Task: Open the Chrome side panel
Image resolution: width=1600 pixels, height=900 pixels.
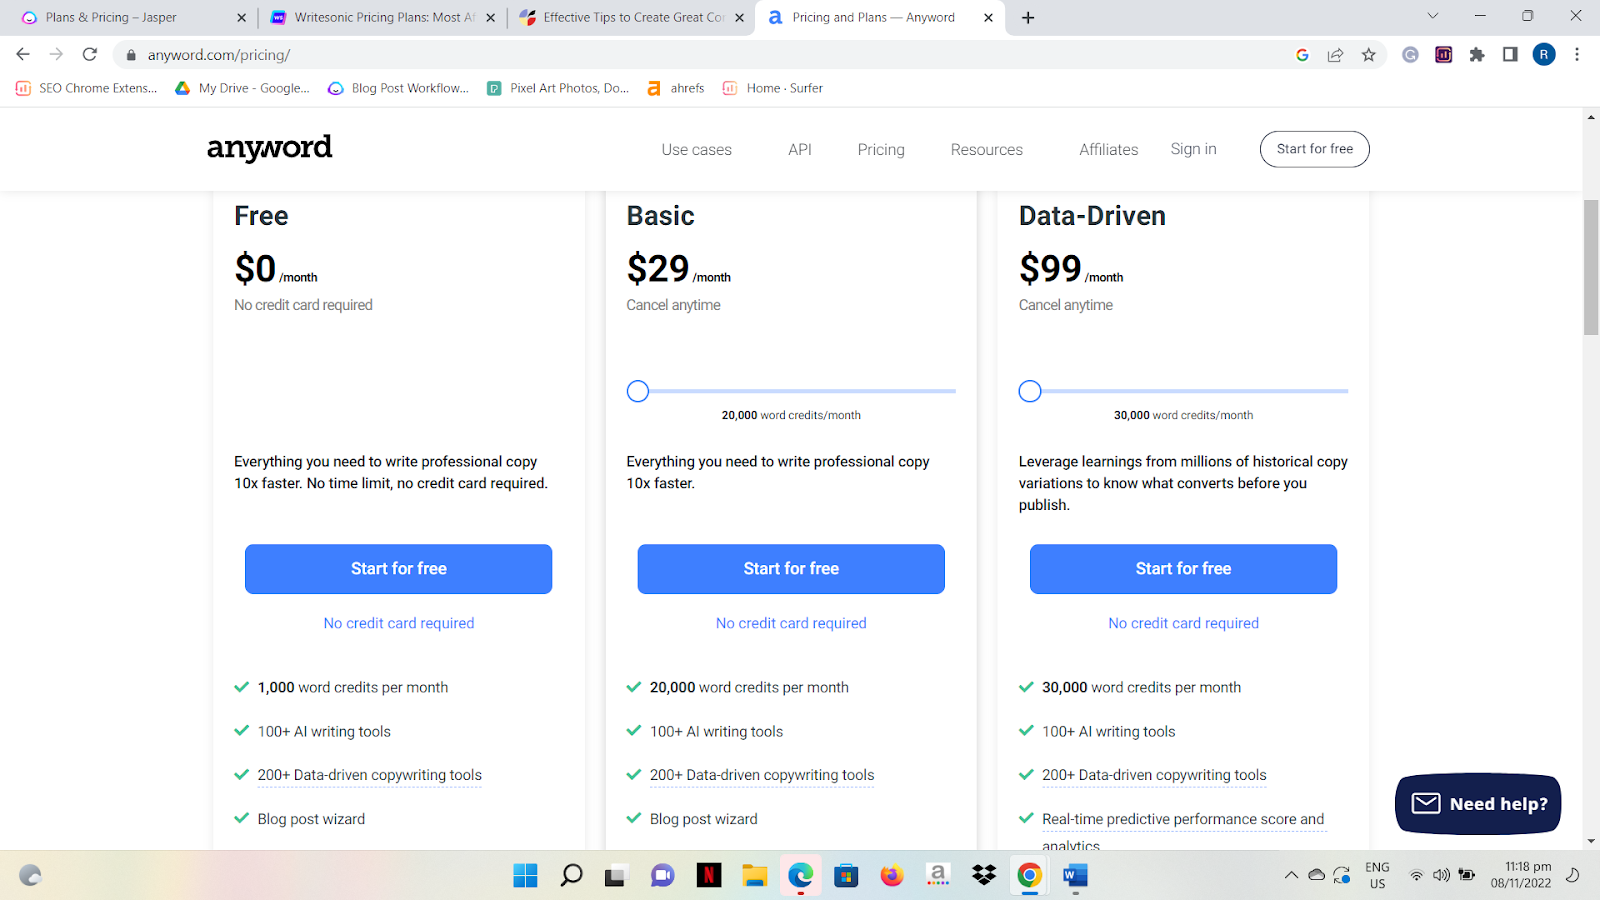Action: [1510, 55]
